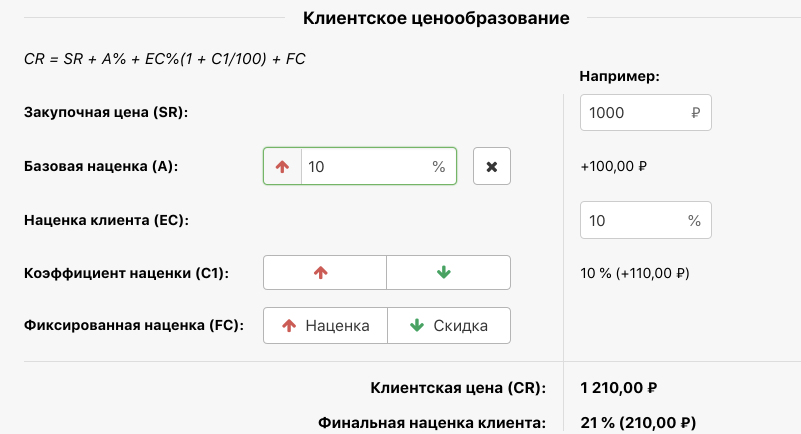Select the Скидка option for fixed markup

(448, 325)
